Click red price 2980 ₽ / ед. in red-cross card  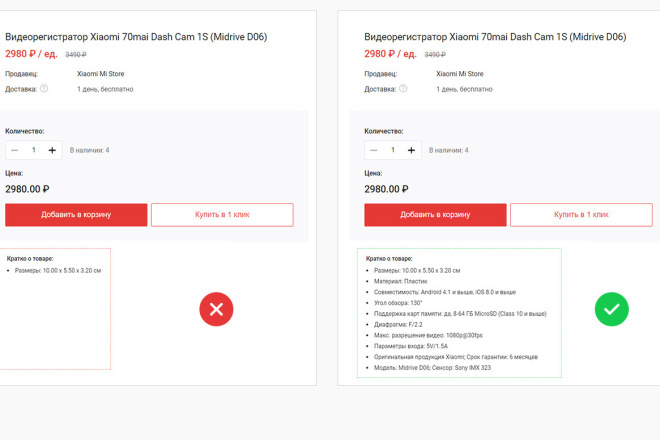pos(31,54)
